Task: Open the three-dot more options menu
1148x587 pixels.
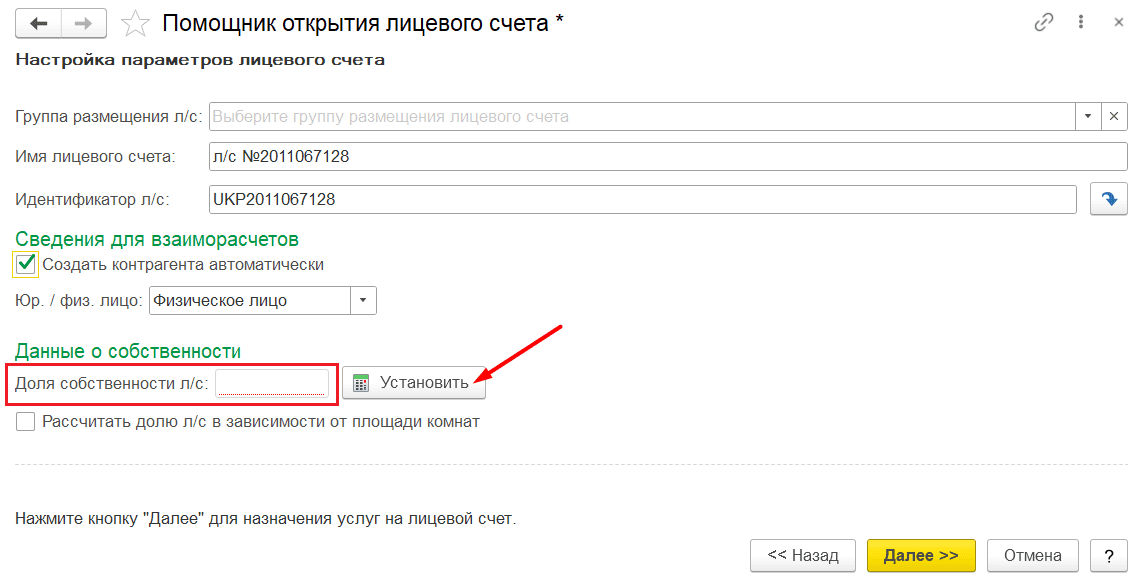Action: point(1081,22)
